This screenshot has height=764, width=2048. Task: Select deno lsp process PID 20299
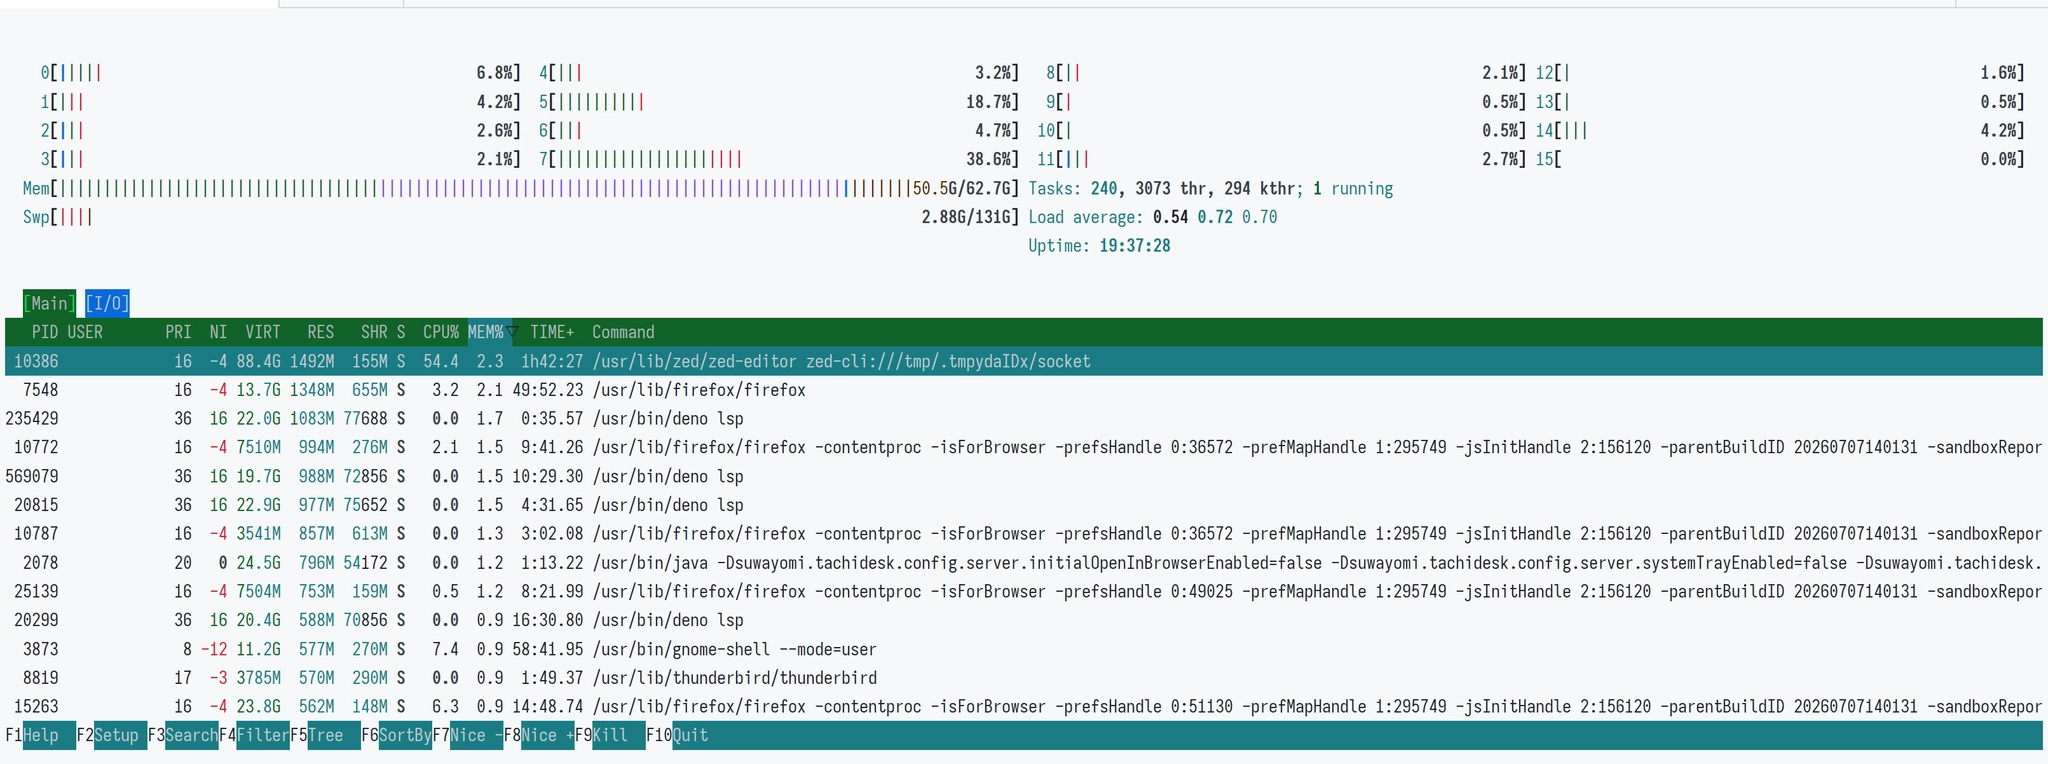pos(1024,620)
